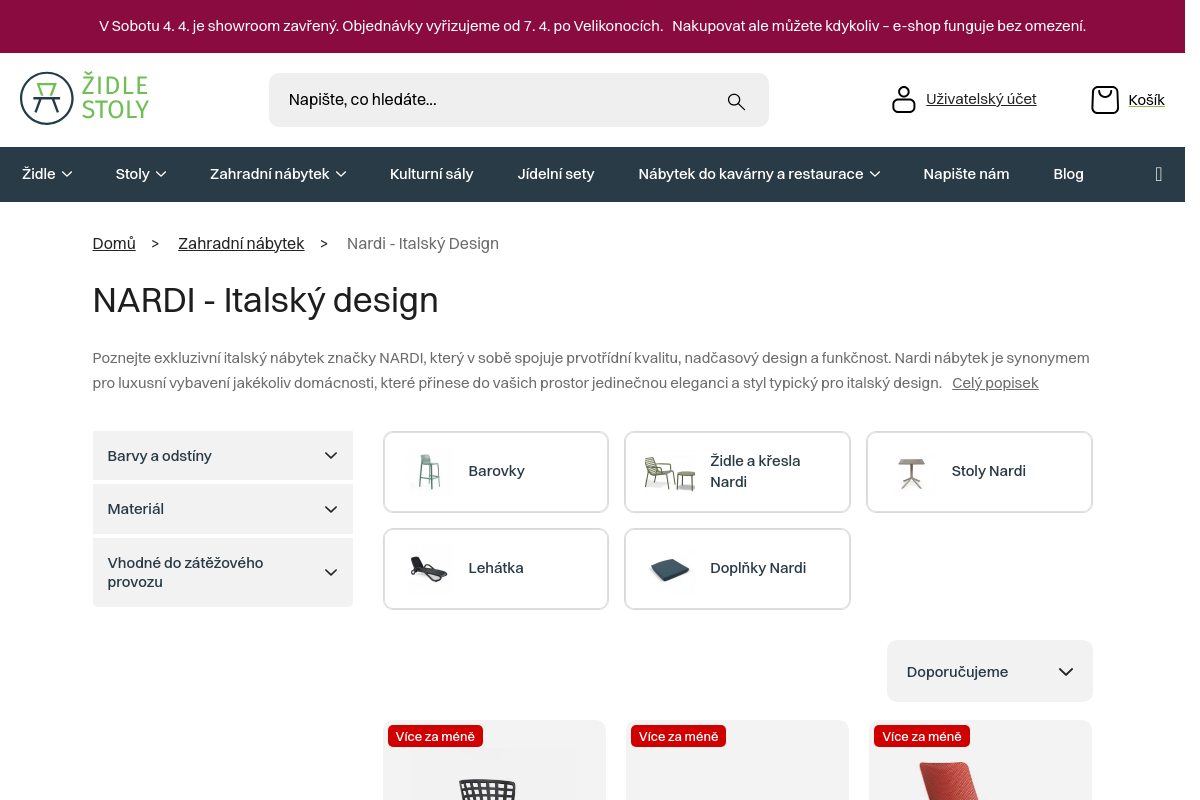Open the Doporučujeme sort dropdown
1200x800 pixels.
point(989,672)
